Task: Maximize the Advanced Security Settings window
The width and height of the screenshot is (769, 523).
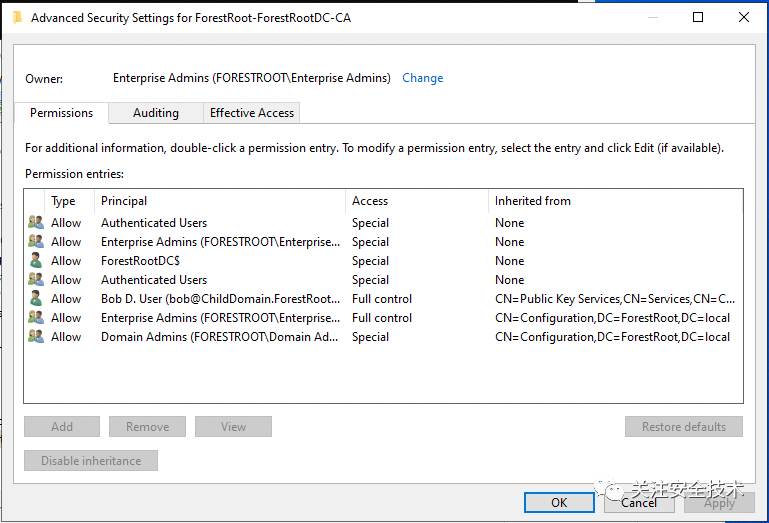Action: click(698, 17)
